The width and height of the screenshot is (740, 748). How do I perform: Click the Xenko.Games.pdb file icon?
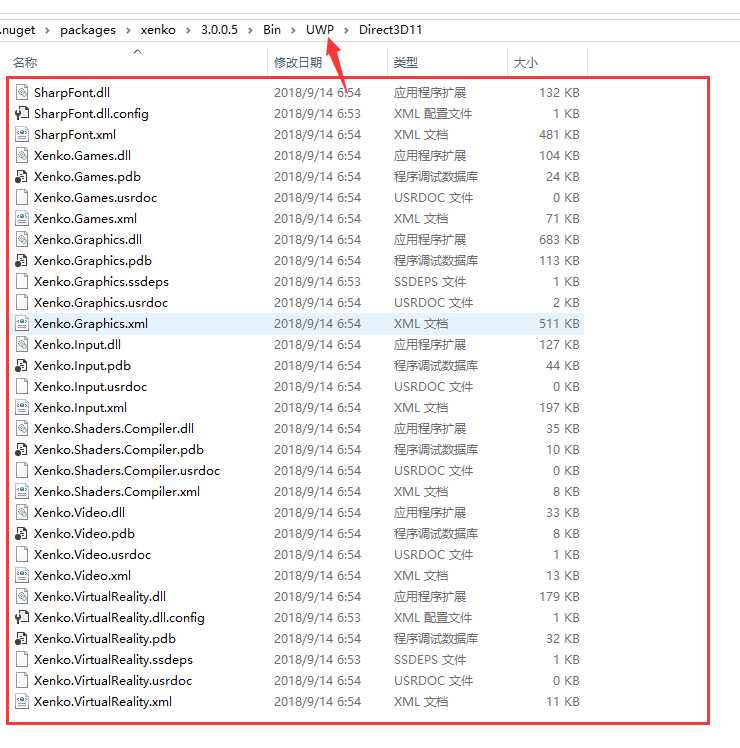(x=22, y=177)
